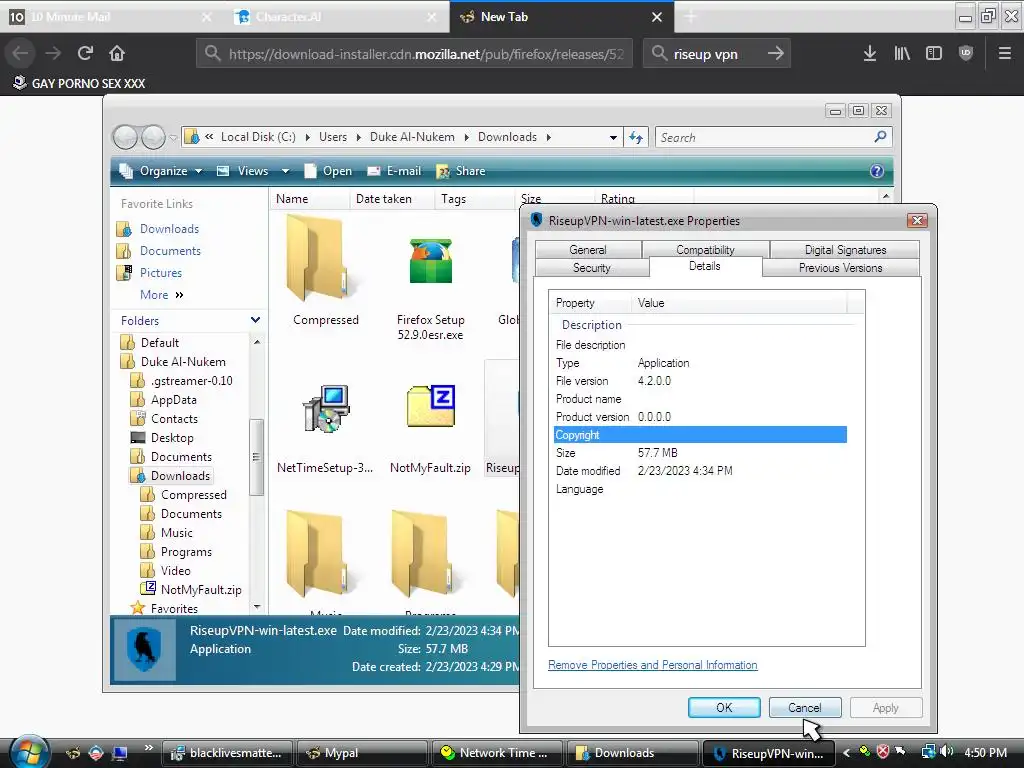Screen dimensions: 1024x768
Task: Click the E-mail toolbar button
Action: tap(394, 171)
